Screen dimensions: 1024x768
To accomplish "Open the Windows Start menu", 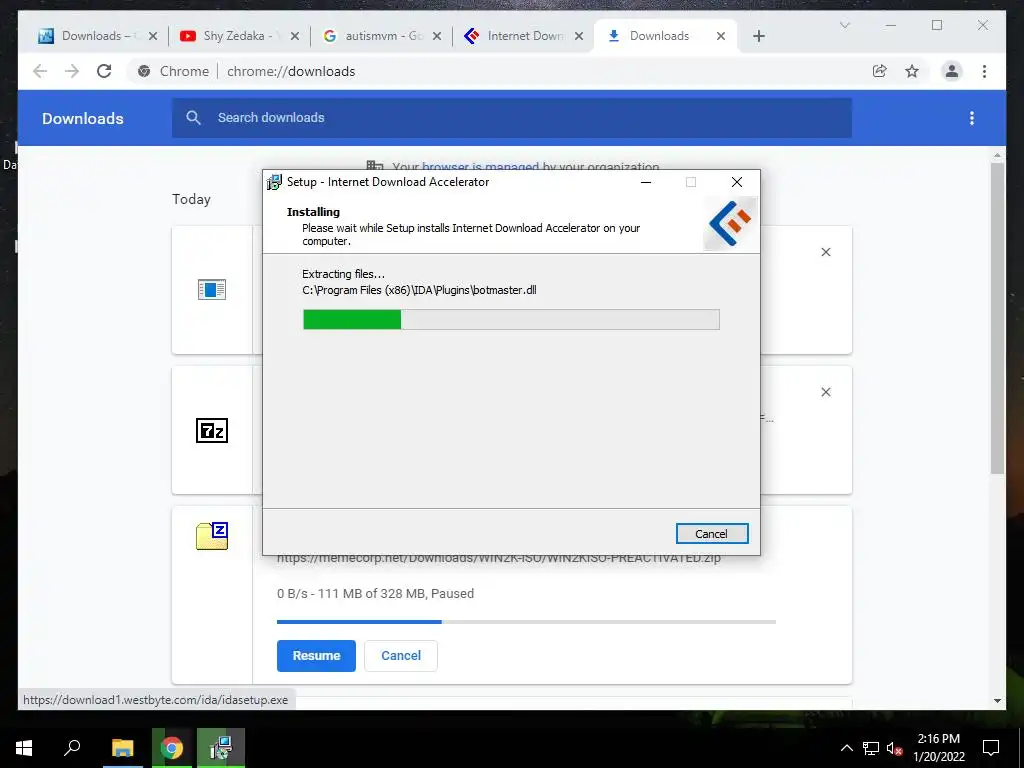I will pos(24,748).
